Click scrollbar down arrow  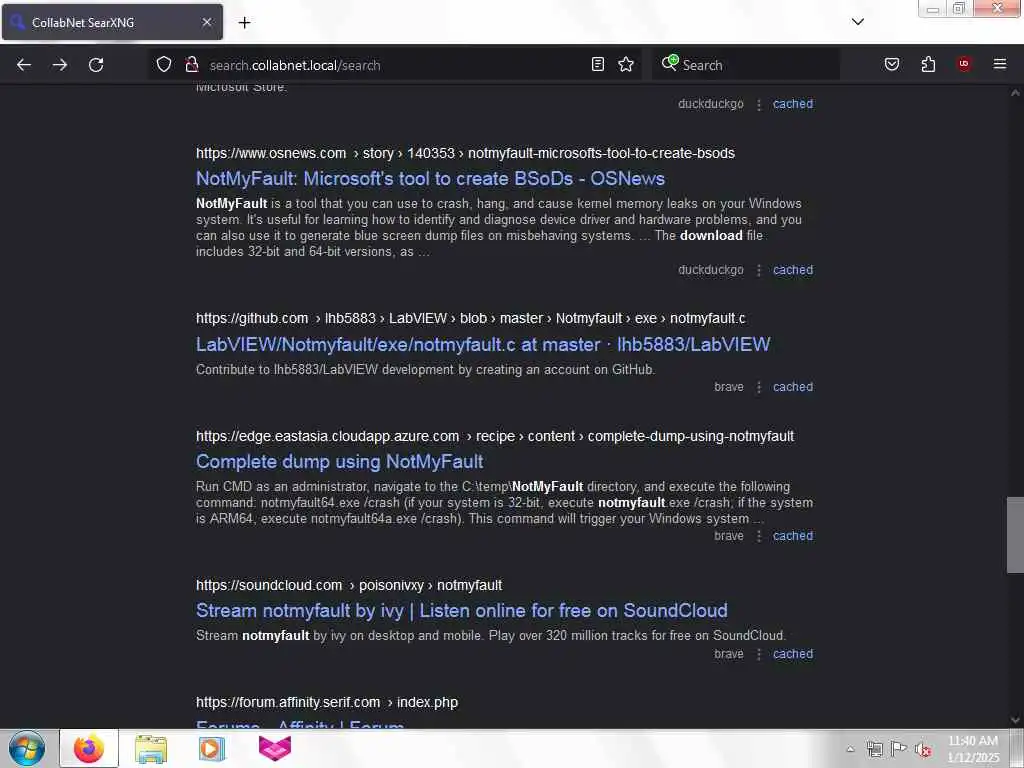click(x=1015, y=720)
